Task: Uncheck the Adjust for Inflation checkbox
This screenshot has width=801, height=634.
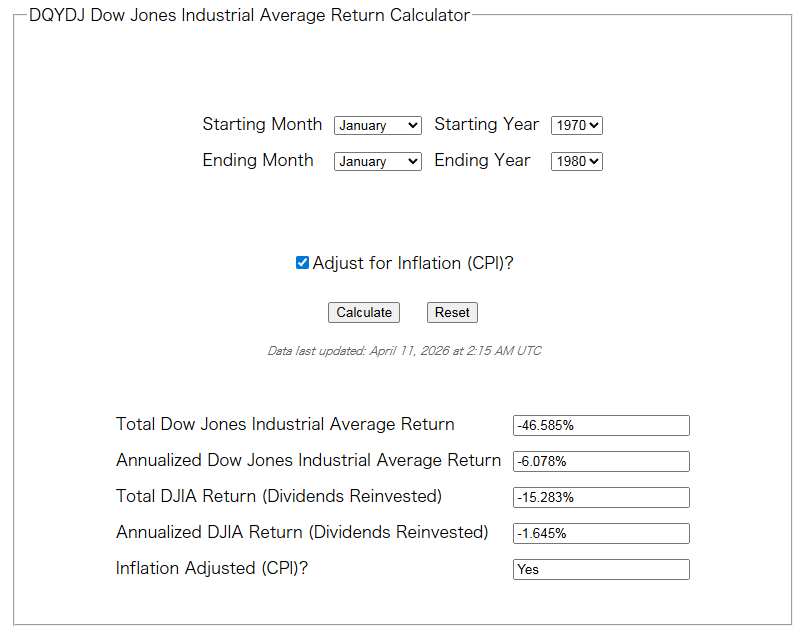Action: [x=302, y=263]
